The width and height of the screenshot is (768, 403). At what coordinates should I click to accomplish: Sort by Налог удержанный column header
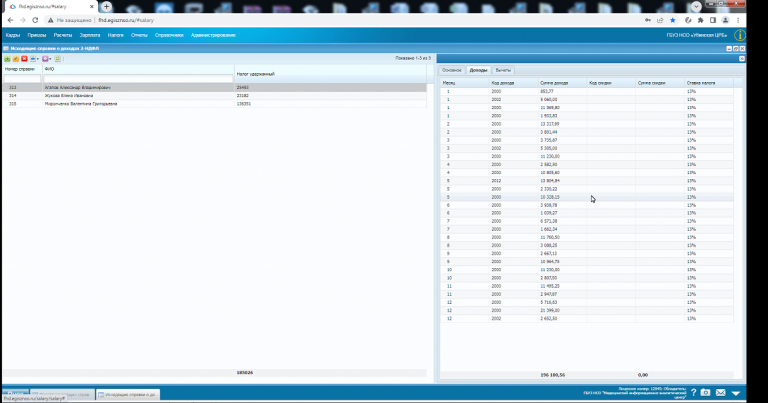[x=331, y=74]
